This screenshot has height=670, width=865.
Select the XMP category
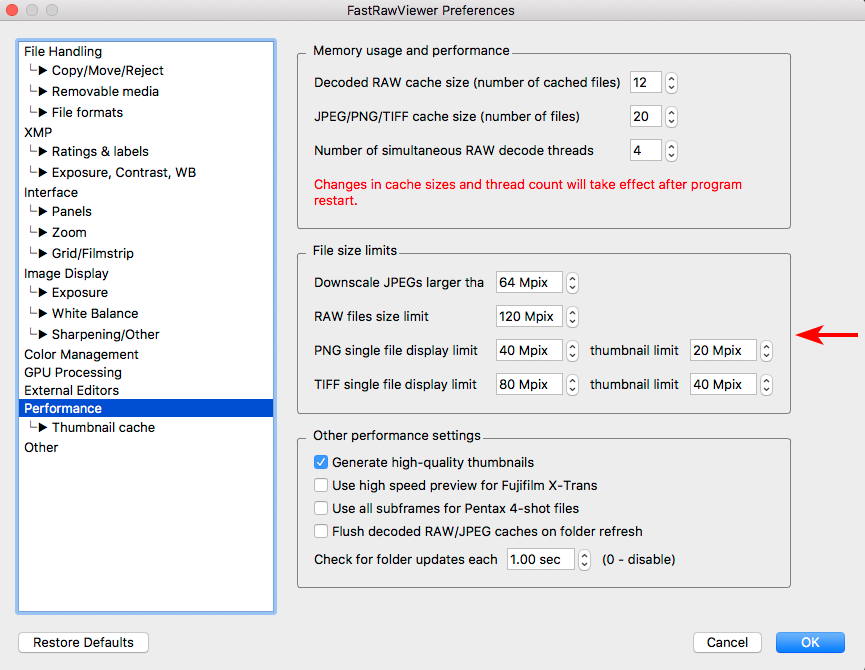click(x=38, y=132)
